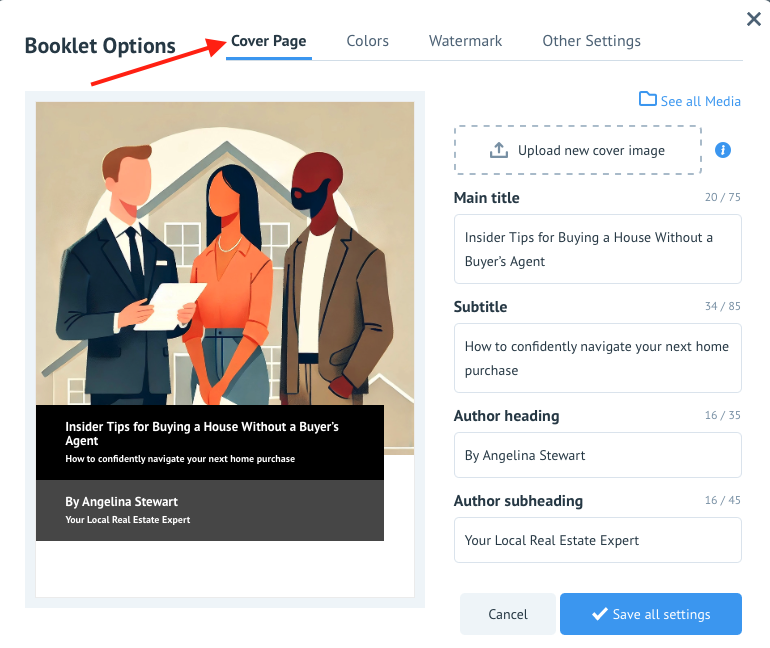Edit the Author subheading field
Image resolution: width=770 pixels, height=648 pixels.
(x=598, y=540)
